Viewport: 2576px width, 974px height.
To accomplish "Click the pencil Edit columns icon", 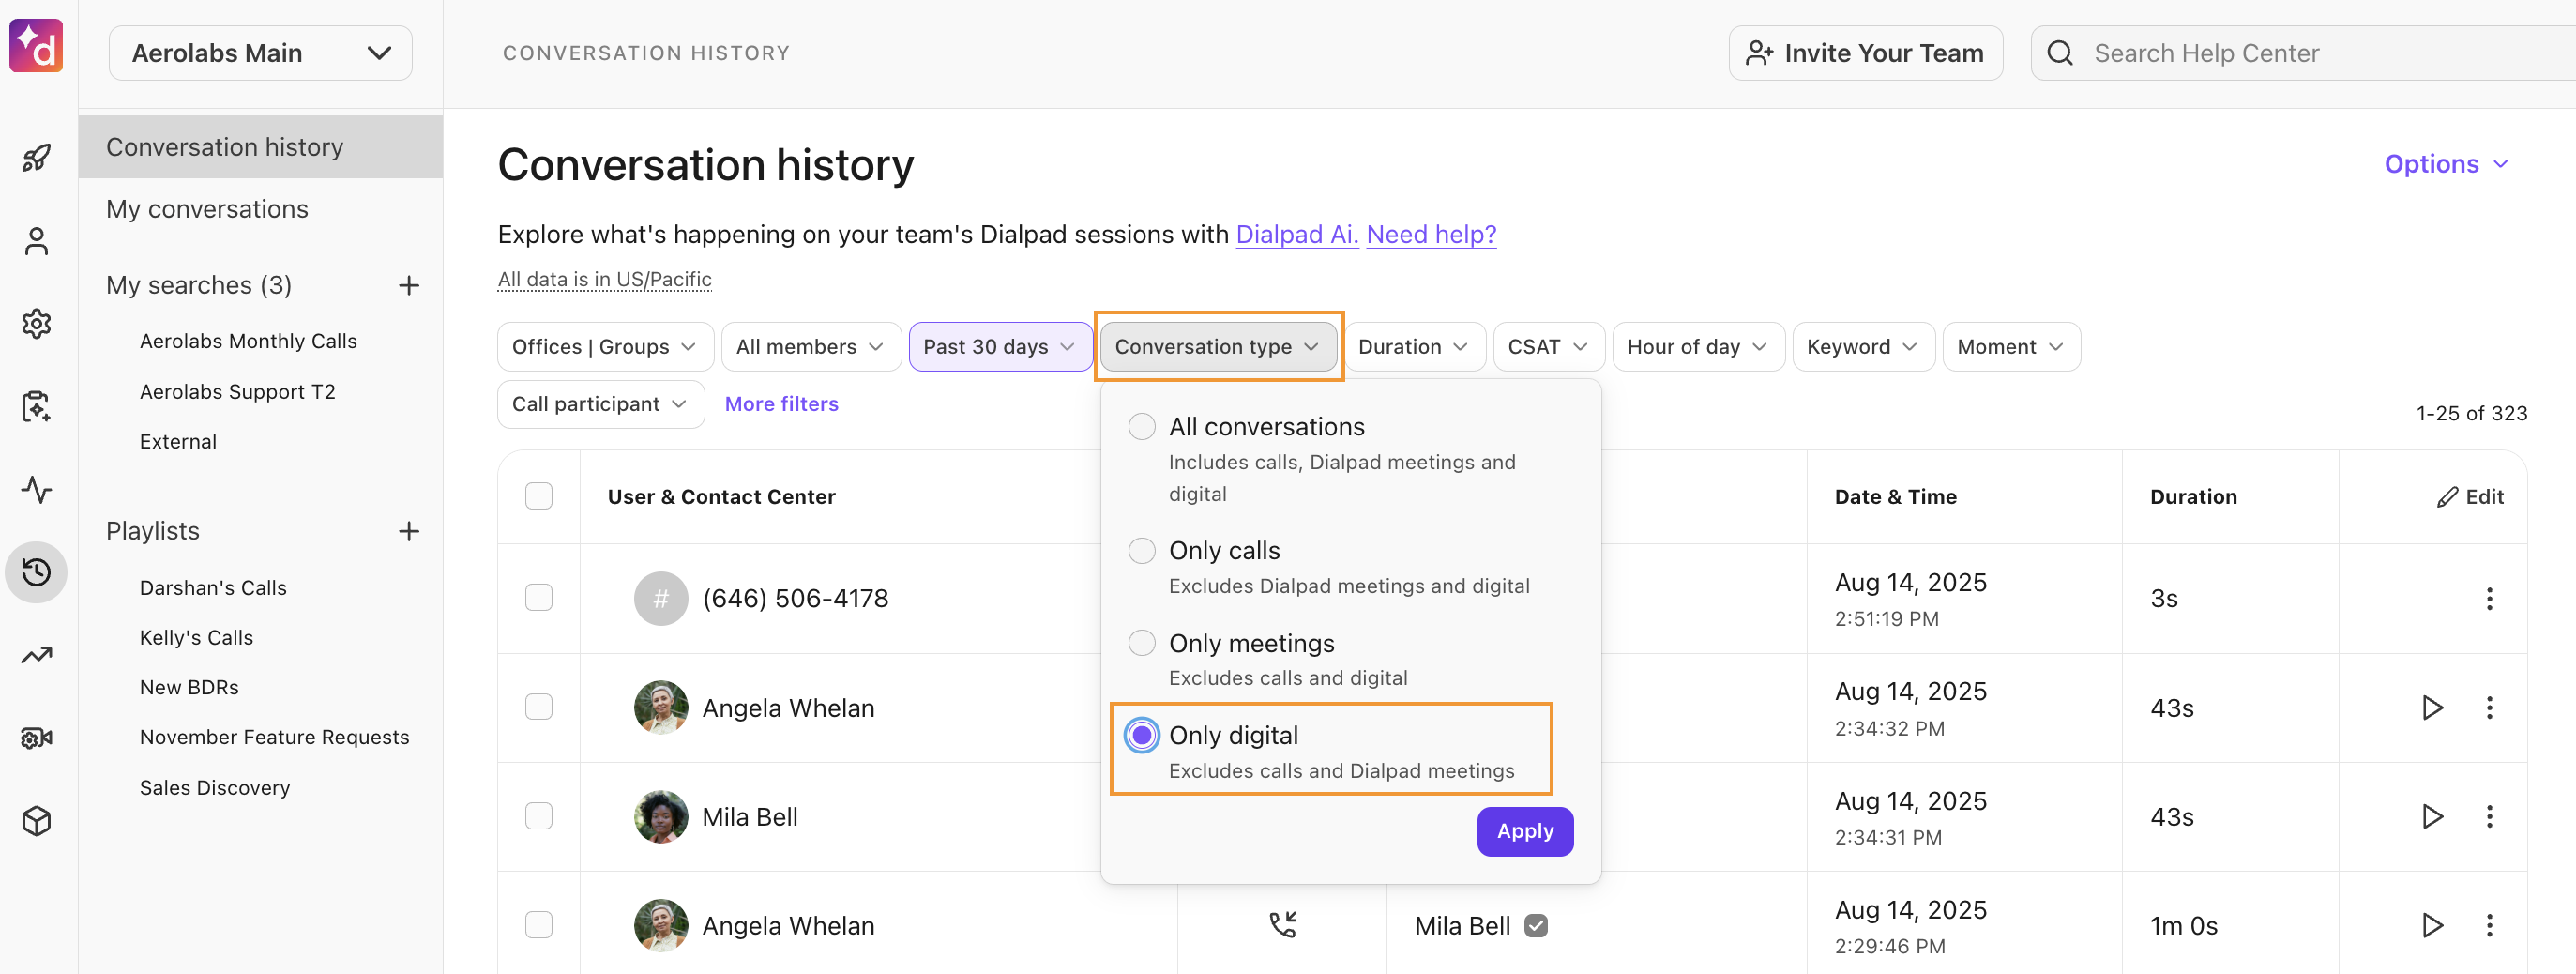I will click(2447, 498).
